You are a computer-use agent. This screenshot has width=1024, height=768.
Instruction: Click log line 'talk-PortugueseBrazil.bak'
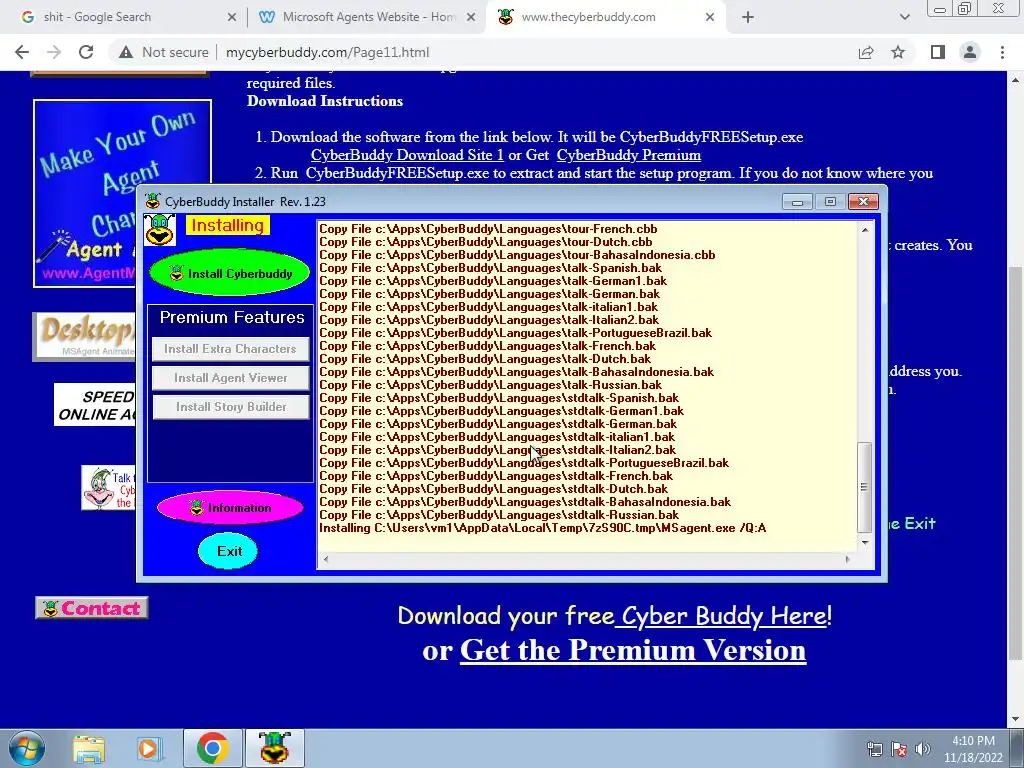point(515,332)
